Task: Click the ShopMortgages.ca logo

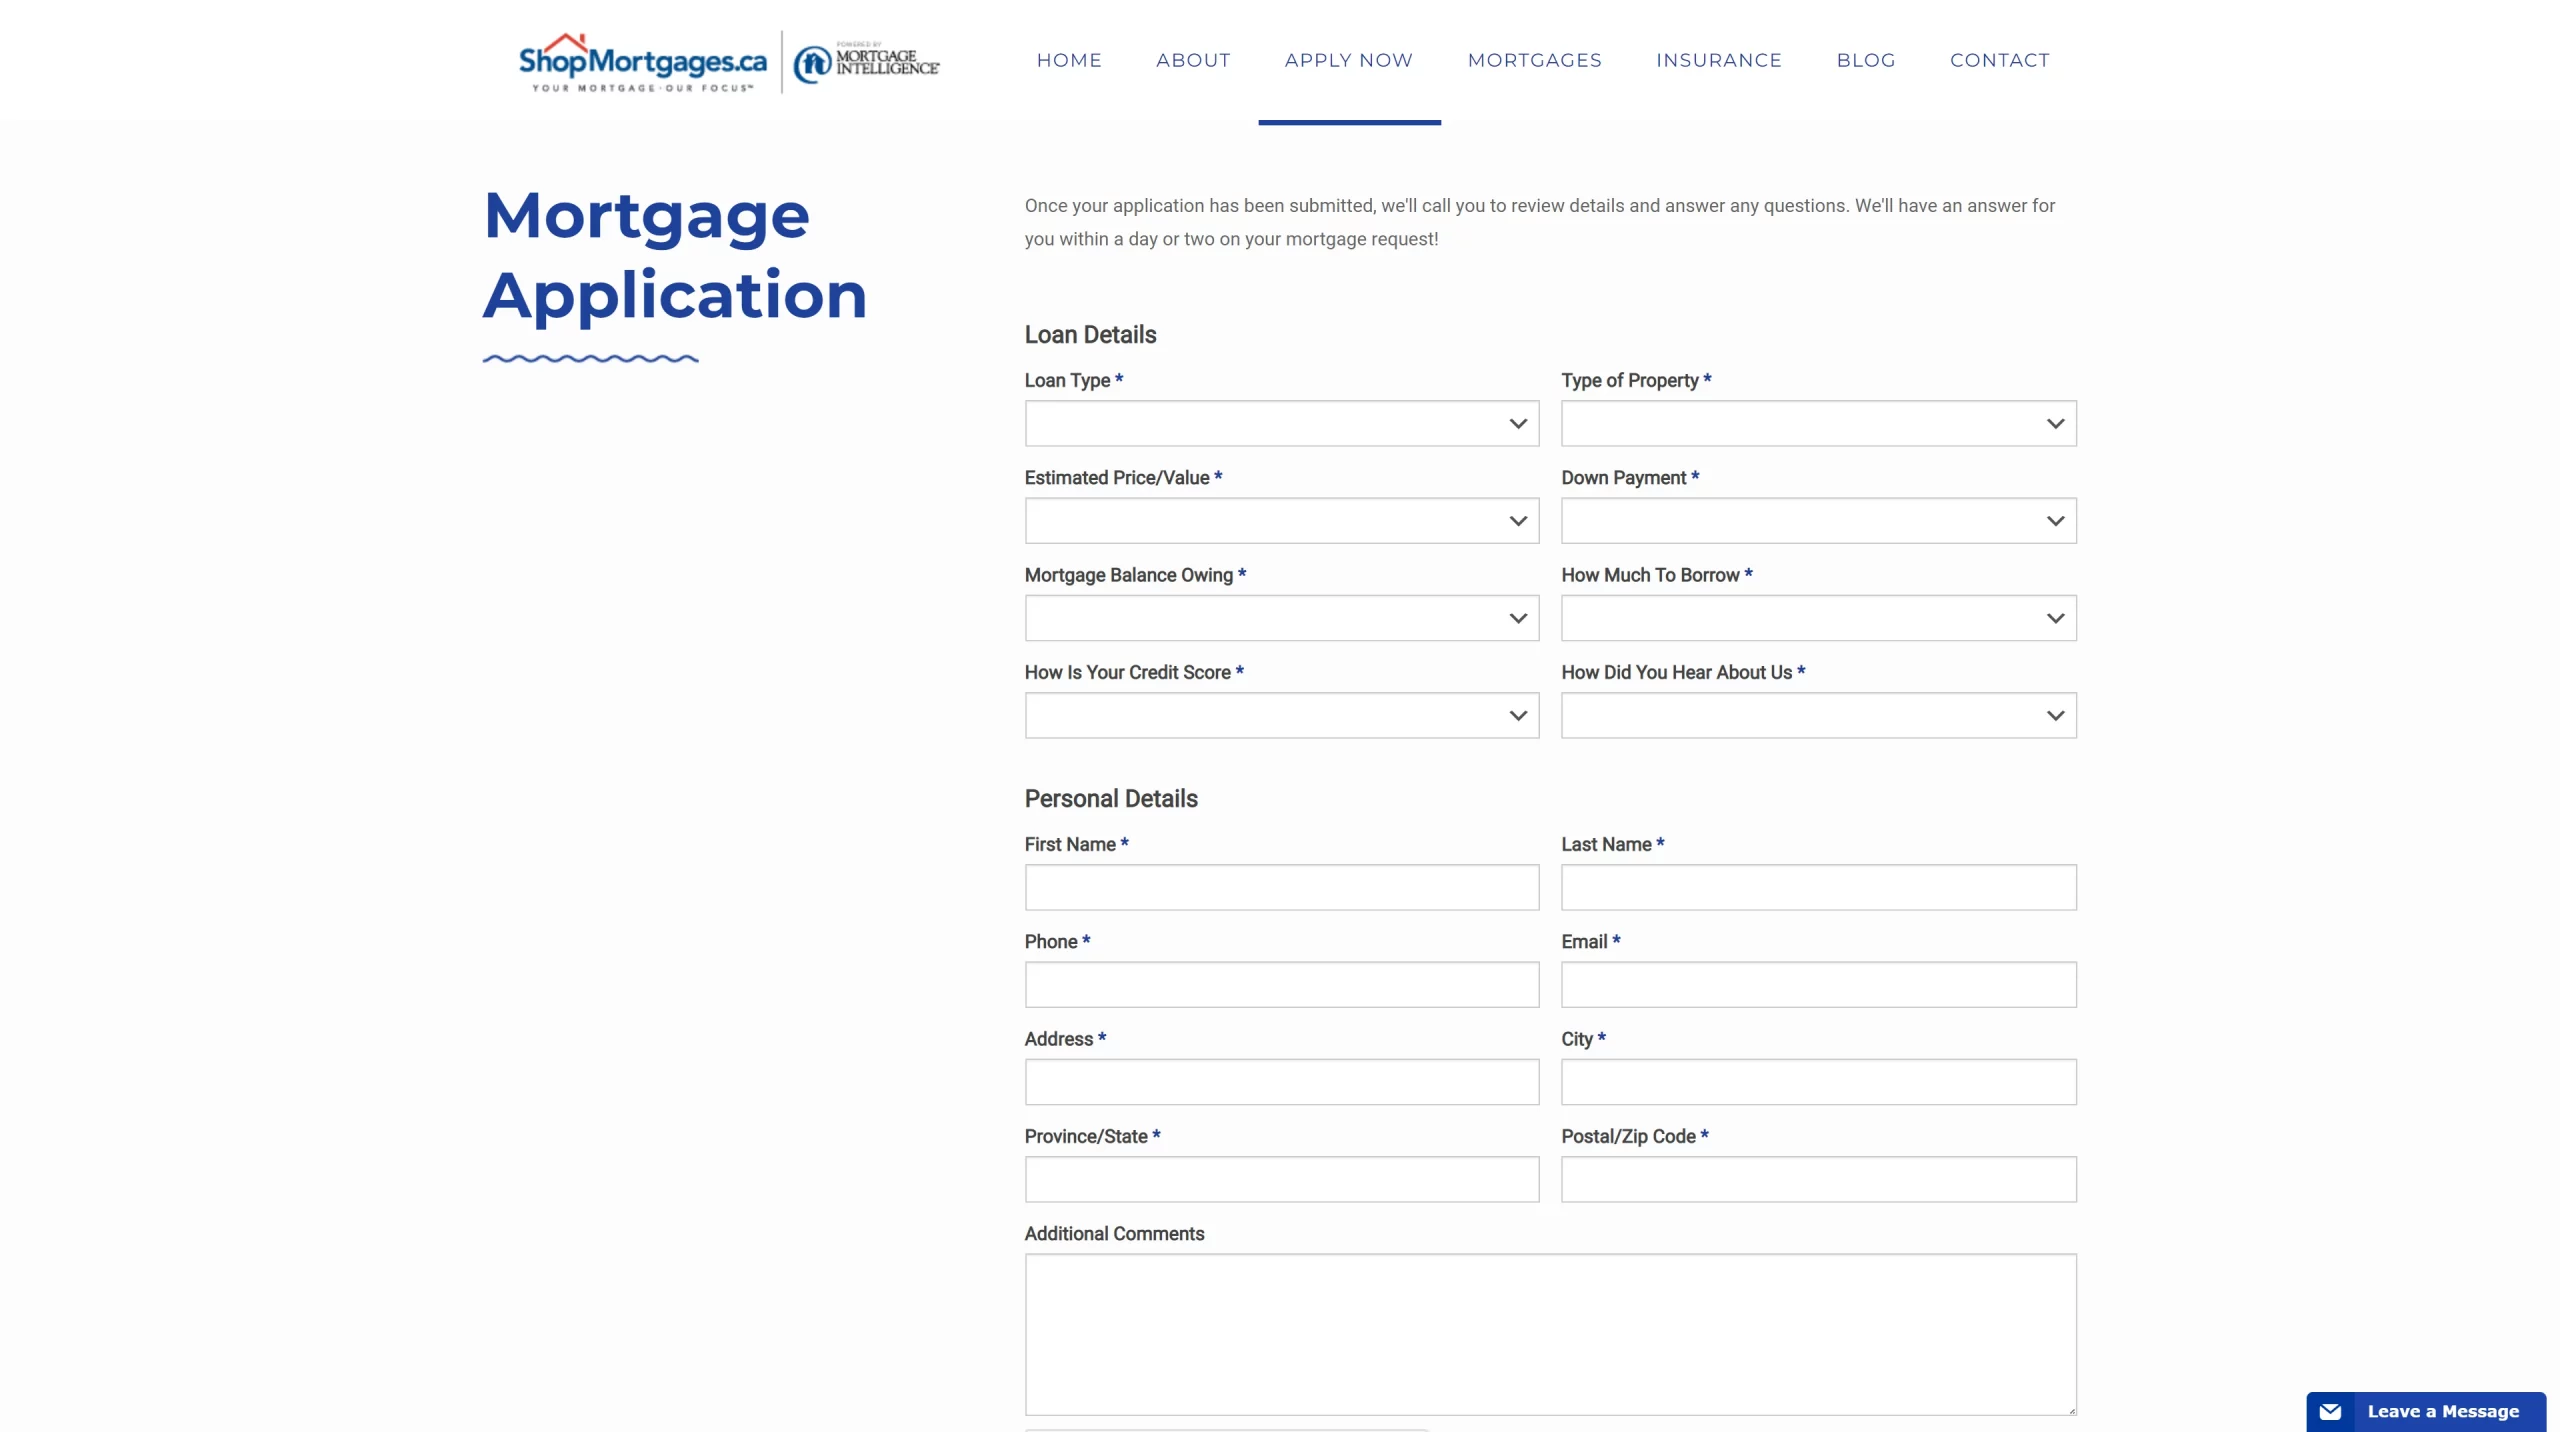Action: pyautogui.click(x=642, y=62)
